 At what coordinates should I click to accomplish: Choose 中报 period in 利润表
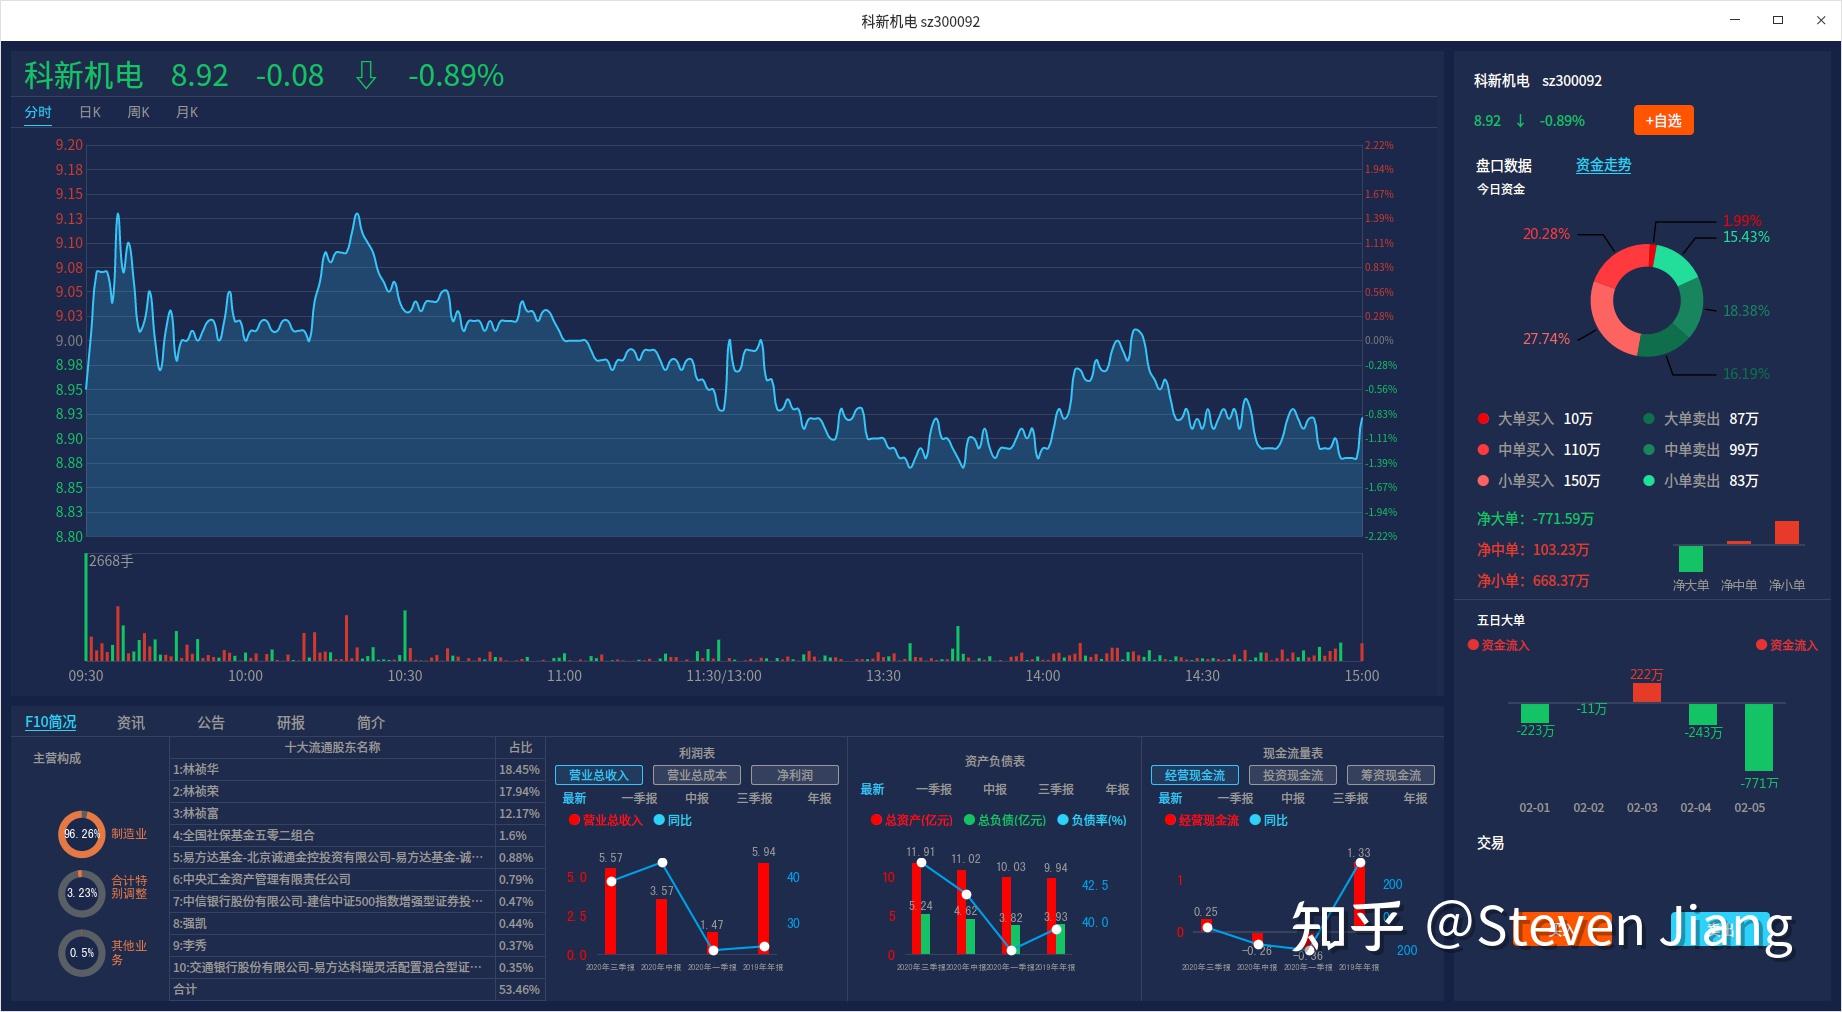[697, 798]
